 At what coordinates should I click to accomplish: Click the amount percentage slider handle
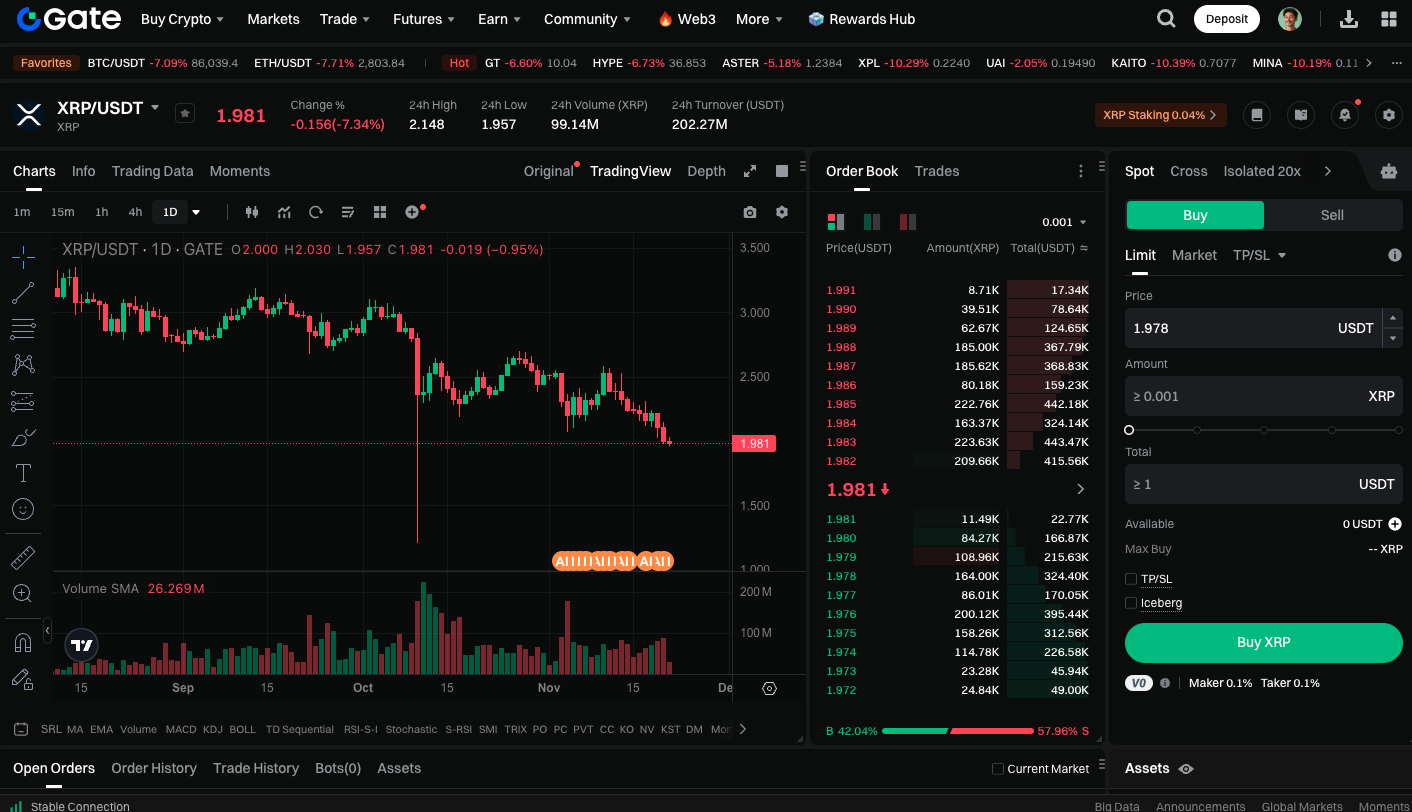(1129, 430)
